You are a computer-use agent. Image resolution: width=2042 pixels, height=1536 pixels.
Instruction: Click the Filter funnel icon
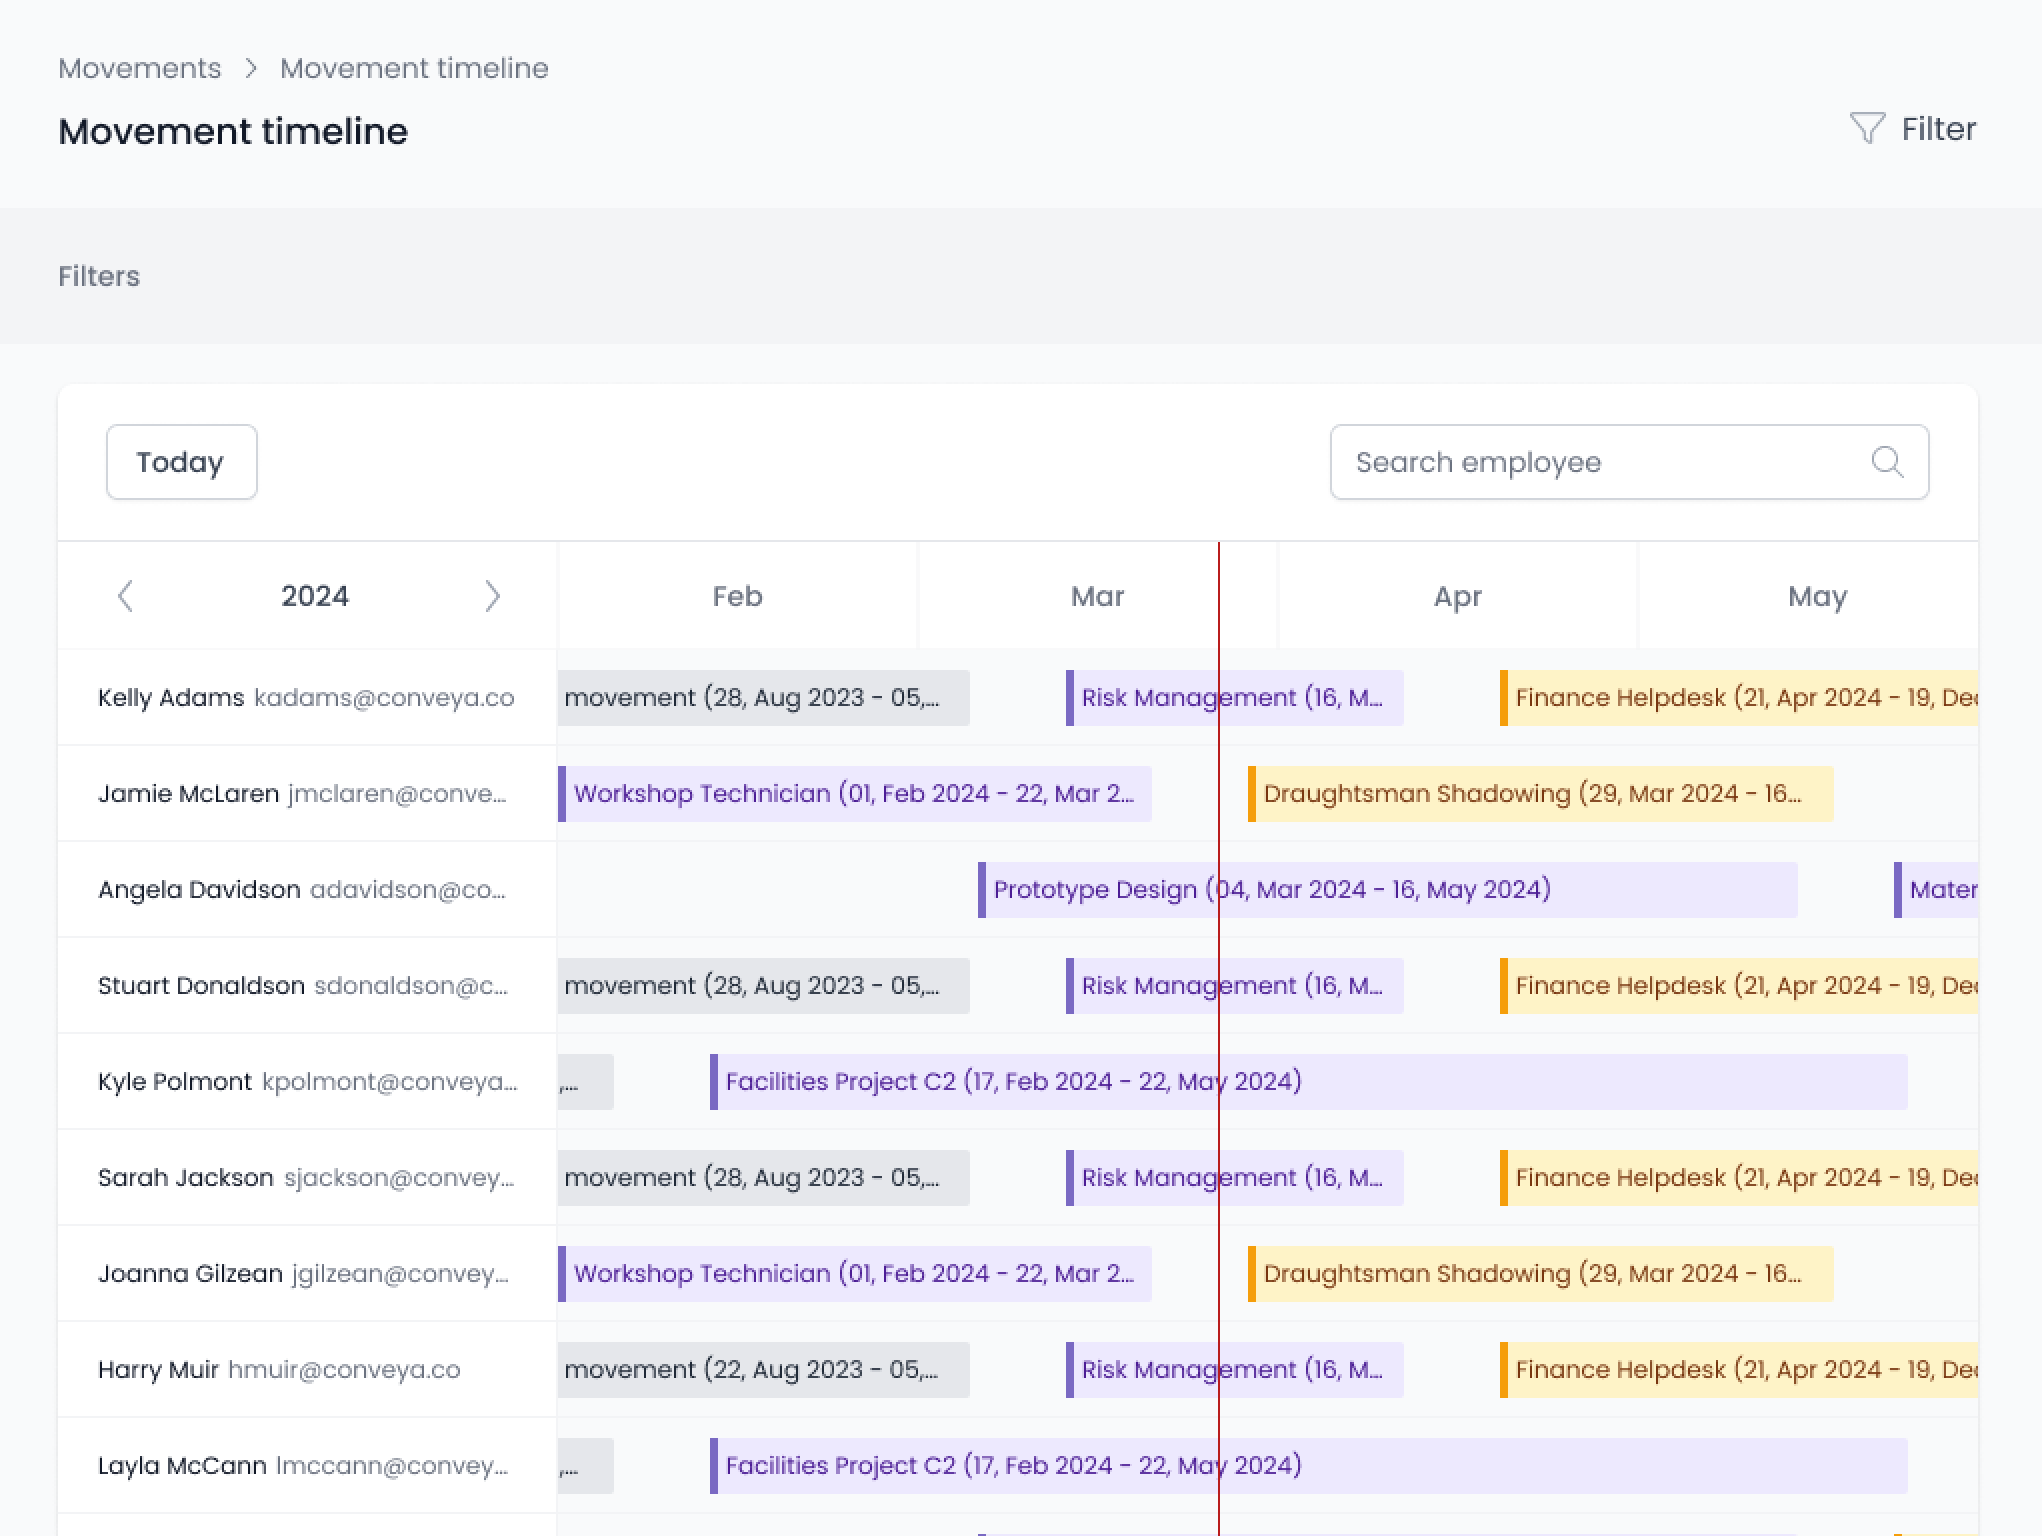point(1866,128)
